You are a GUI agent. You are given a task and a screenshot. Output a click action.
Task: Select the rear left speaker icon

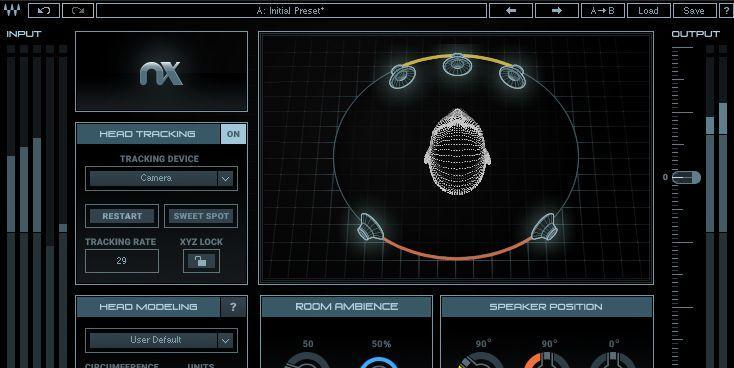point(371,227)
